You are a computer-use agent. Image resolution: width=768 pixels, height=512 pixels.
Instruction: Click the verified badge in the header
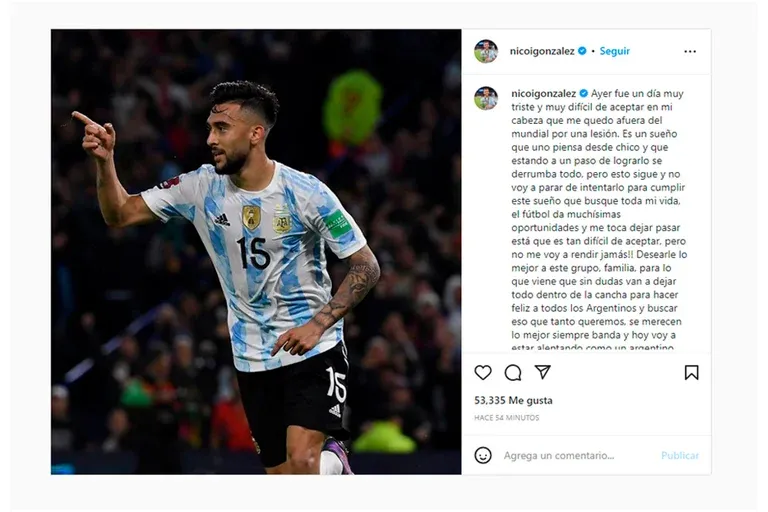[x=582, y=51]
